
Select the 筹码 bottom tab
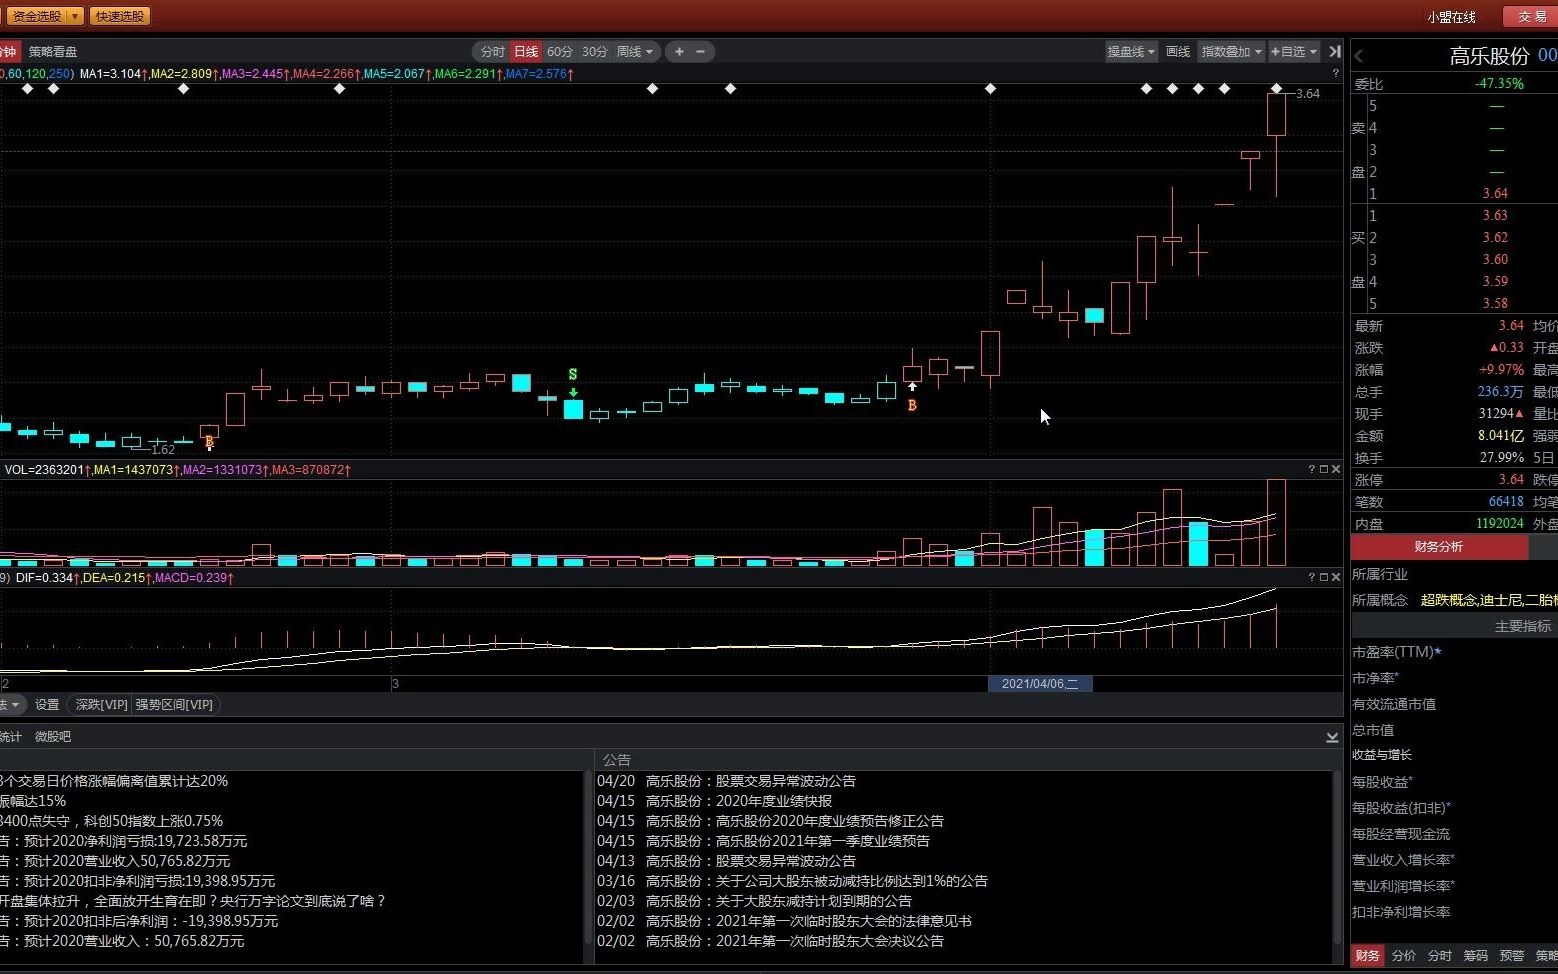tap(1476, 956)
